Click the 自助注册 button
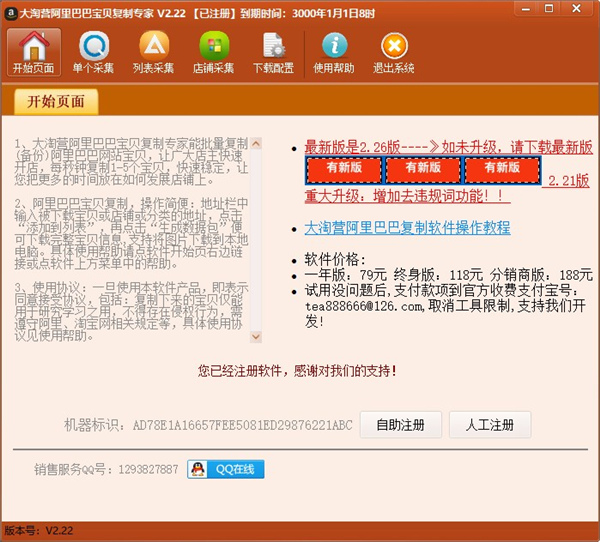The width and height of the screenshot is (600, 542). (x=401, y=425)
